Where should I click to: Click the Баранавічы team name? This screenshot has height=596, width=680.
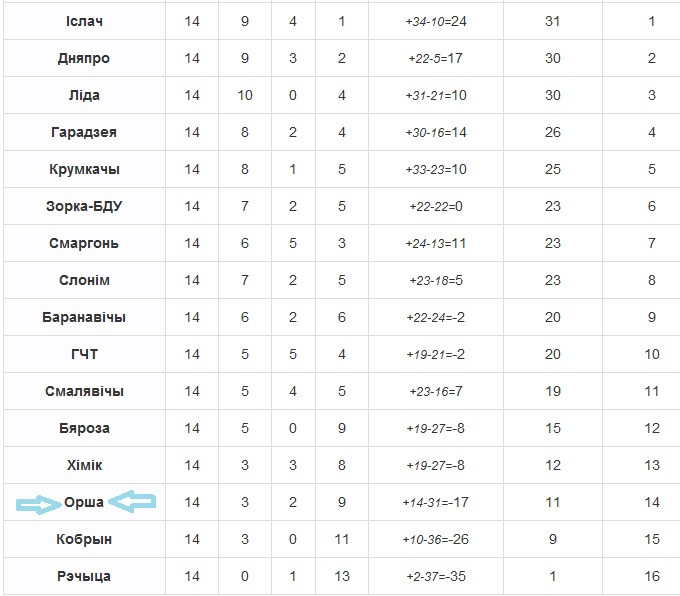(84, 317)
